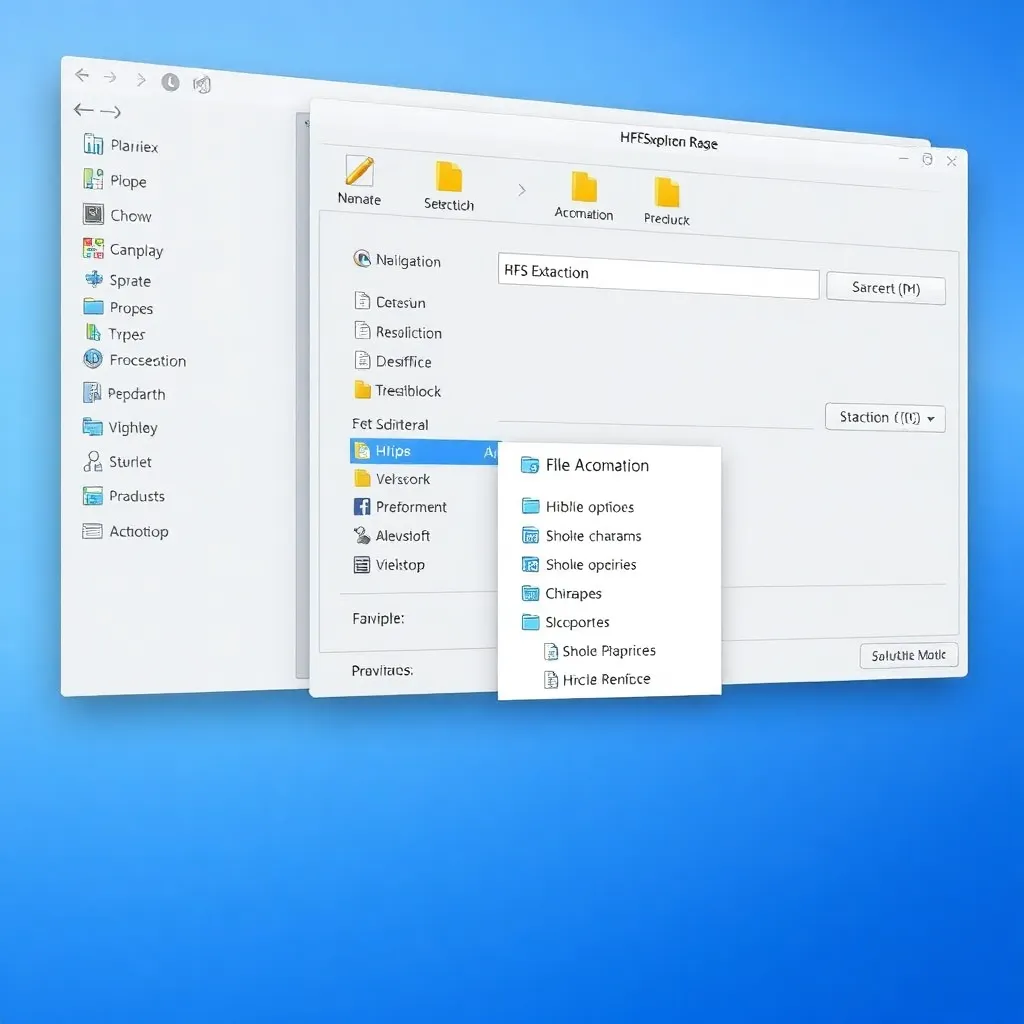This screenshot has height=1024, width=1024.
Task: Open the Acomation folder in toolbar
Action: click(584, 187)
